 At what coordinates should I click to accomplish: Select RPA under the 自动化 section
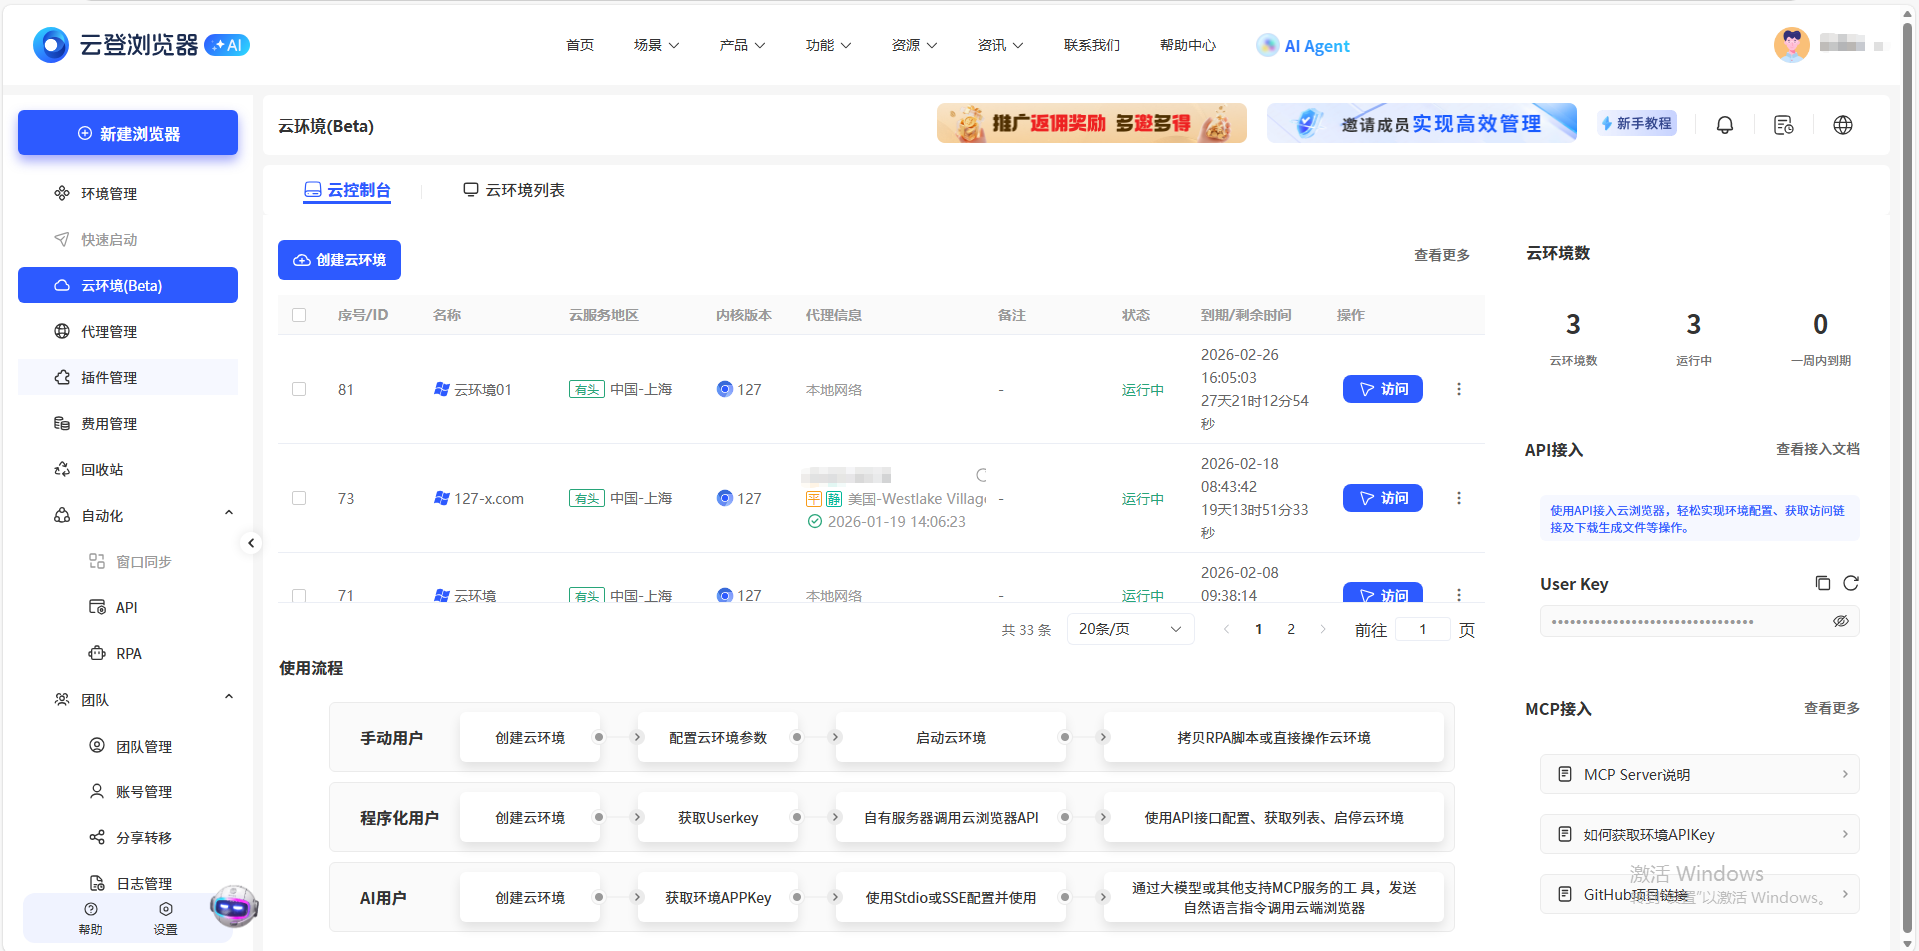[x=128, y=653]
